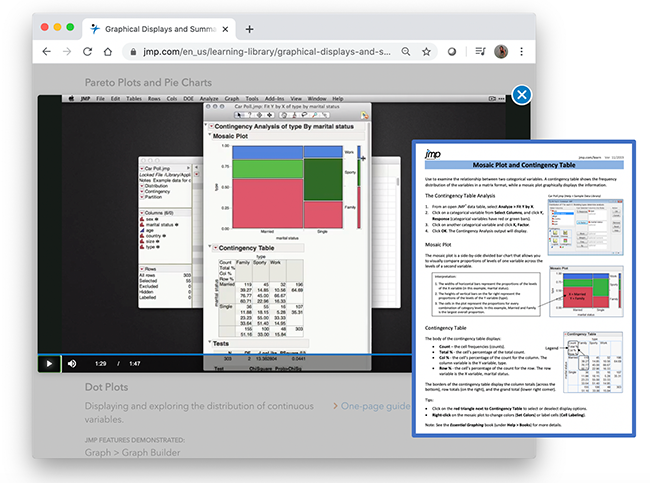Select the Graphical Displays and Summaries tab
The image size is (650, 483).
tap(158, 28)
